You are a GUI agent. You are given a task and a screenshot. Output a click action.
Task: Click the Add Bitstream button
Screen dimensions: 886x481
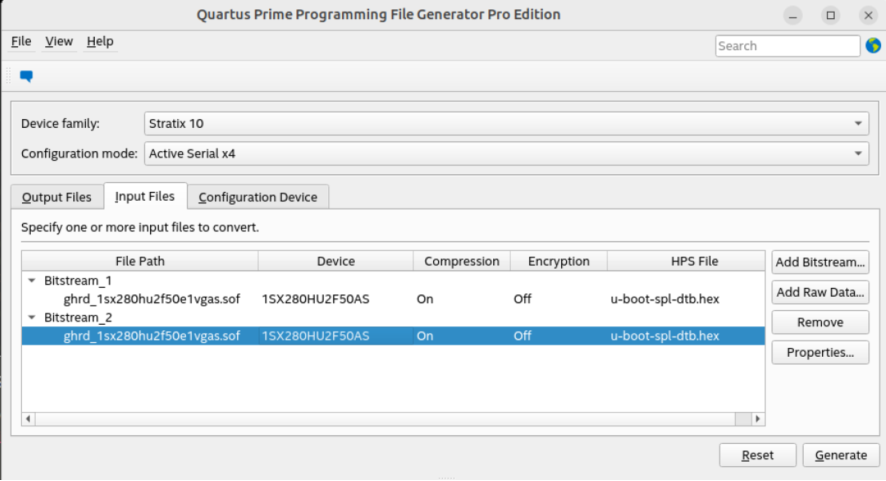[820, 262]
